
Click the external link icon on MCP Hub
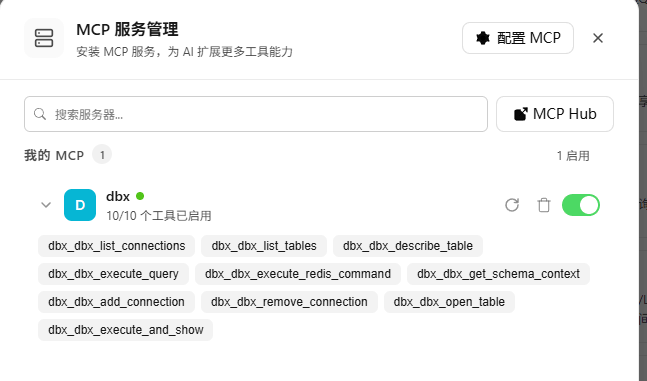click(521, 114)
